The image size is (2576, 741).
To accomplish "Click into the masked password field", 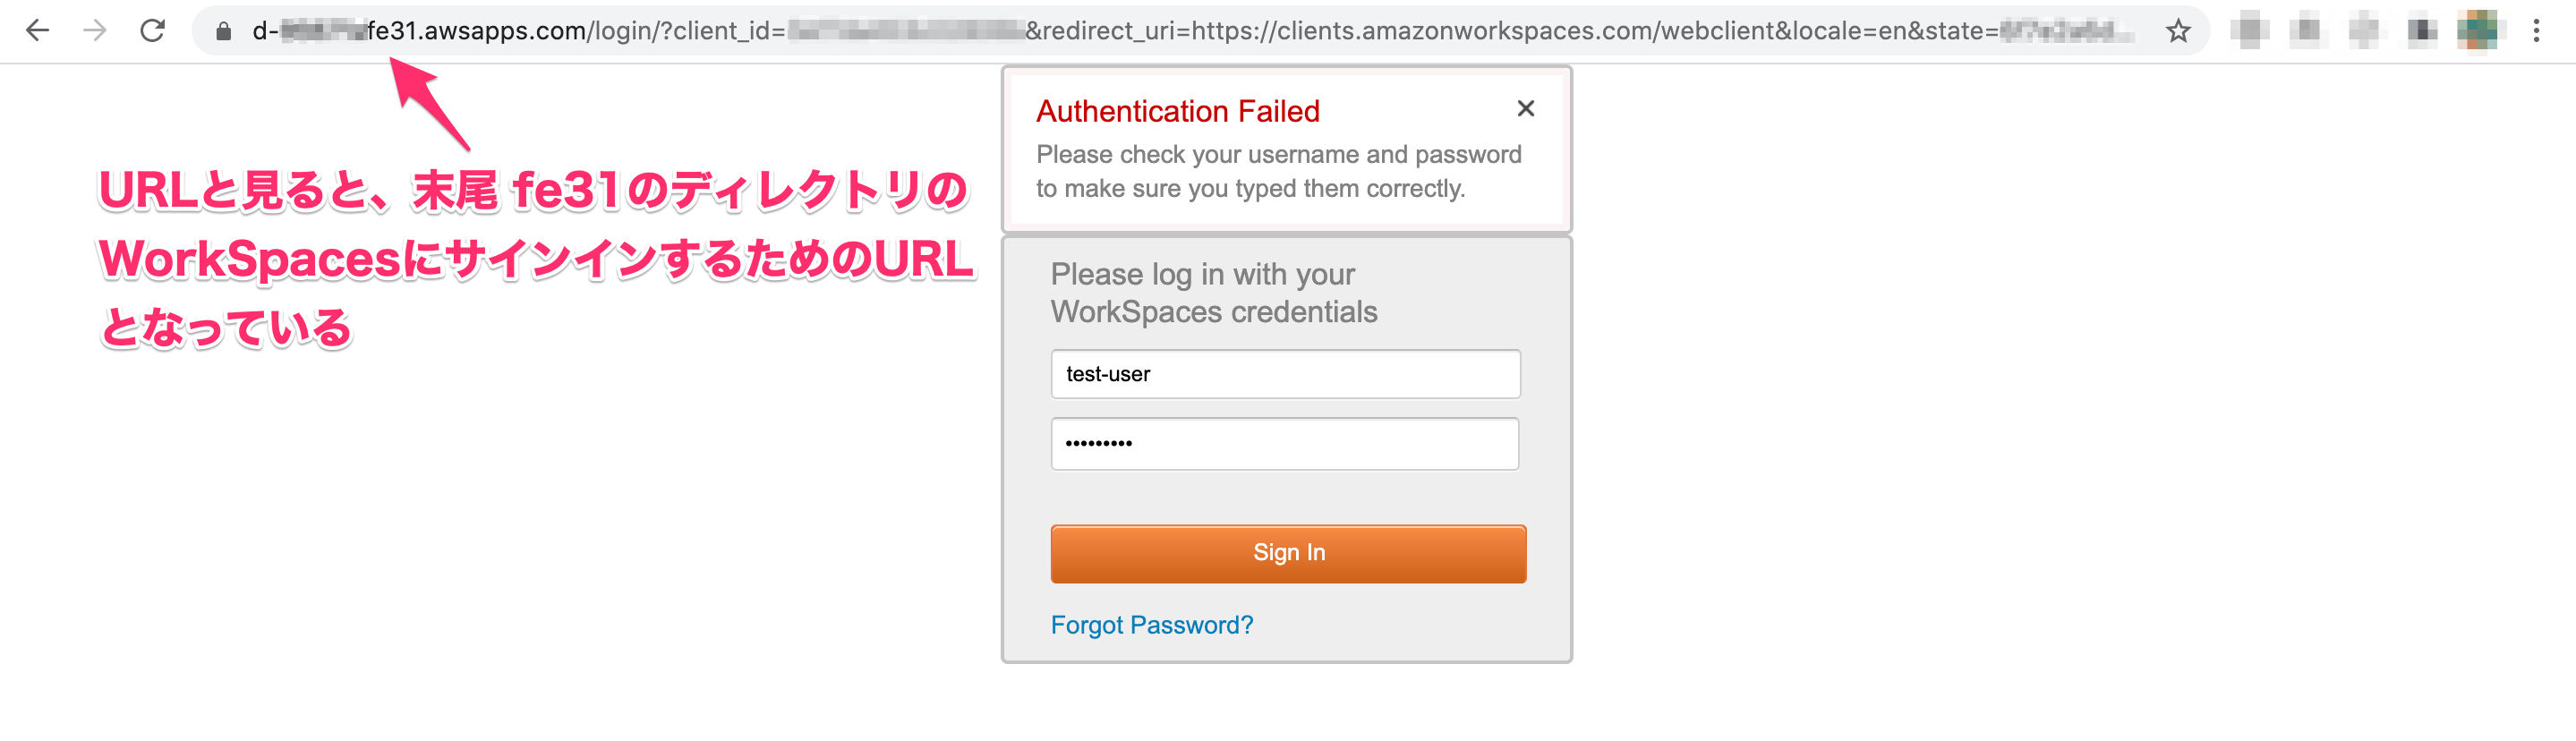I will [1285, 443].
